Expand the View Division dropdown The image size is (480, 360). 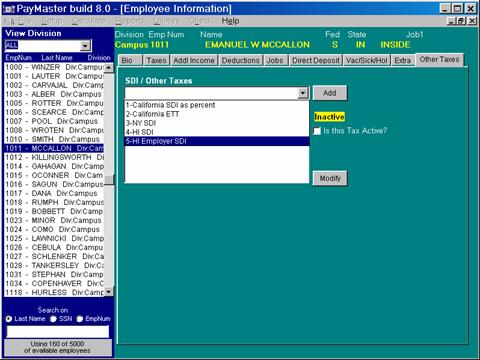pos(85,46)
